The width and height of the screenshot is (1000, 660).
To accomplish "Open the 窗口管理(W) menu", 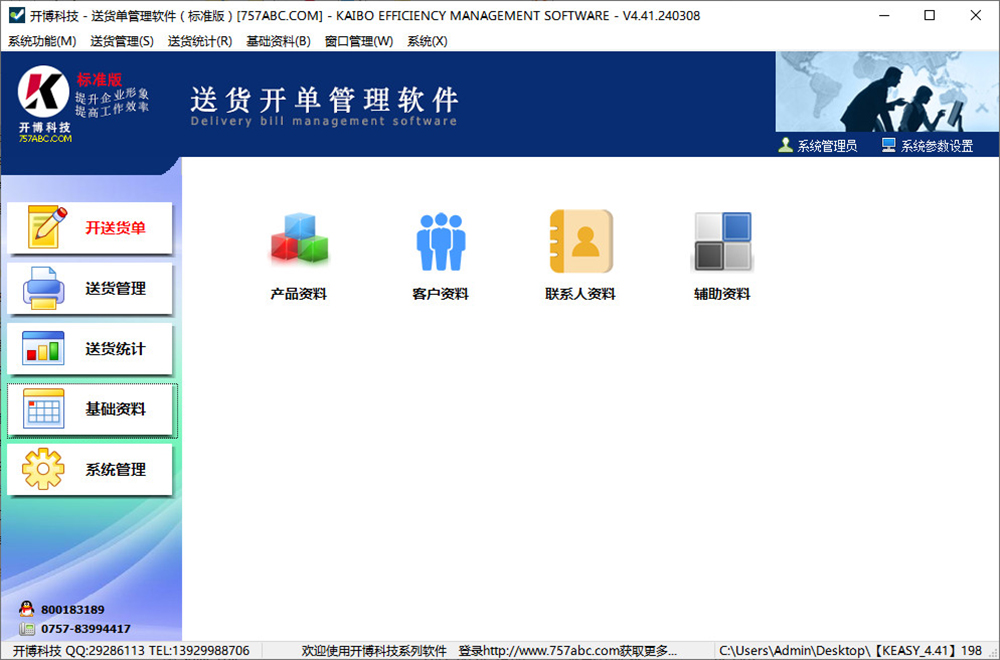I will click(359, 41).
